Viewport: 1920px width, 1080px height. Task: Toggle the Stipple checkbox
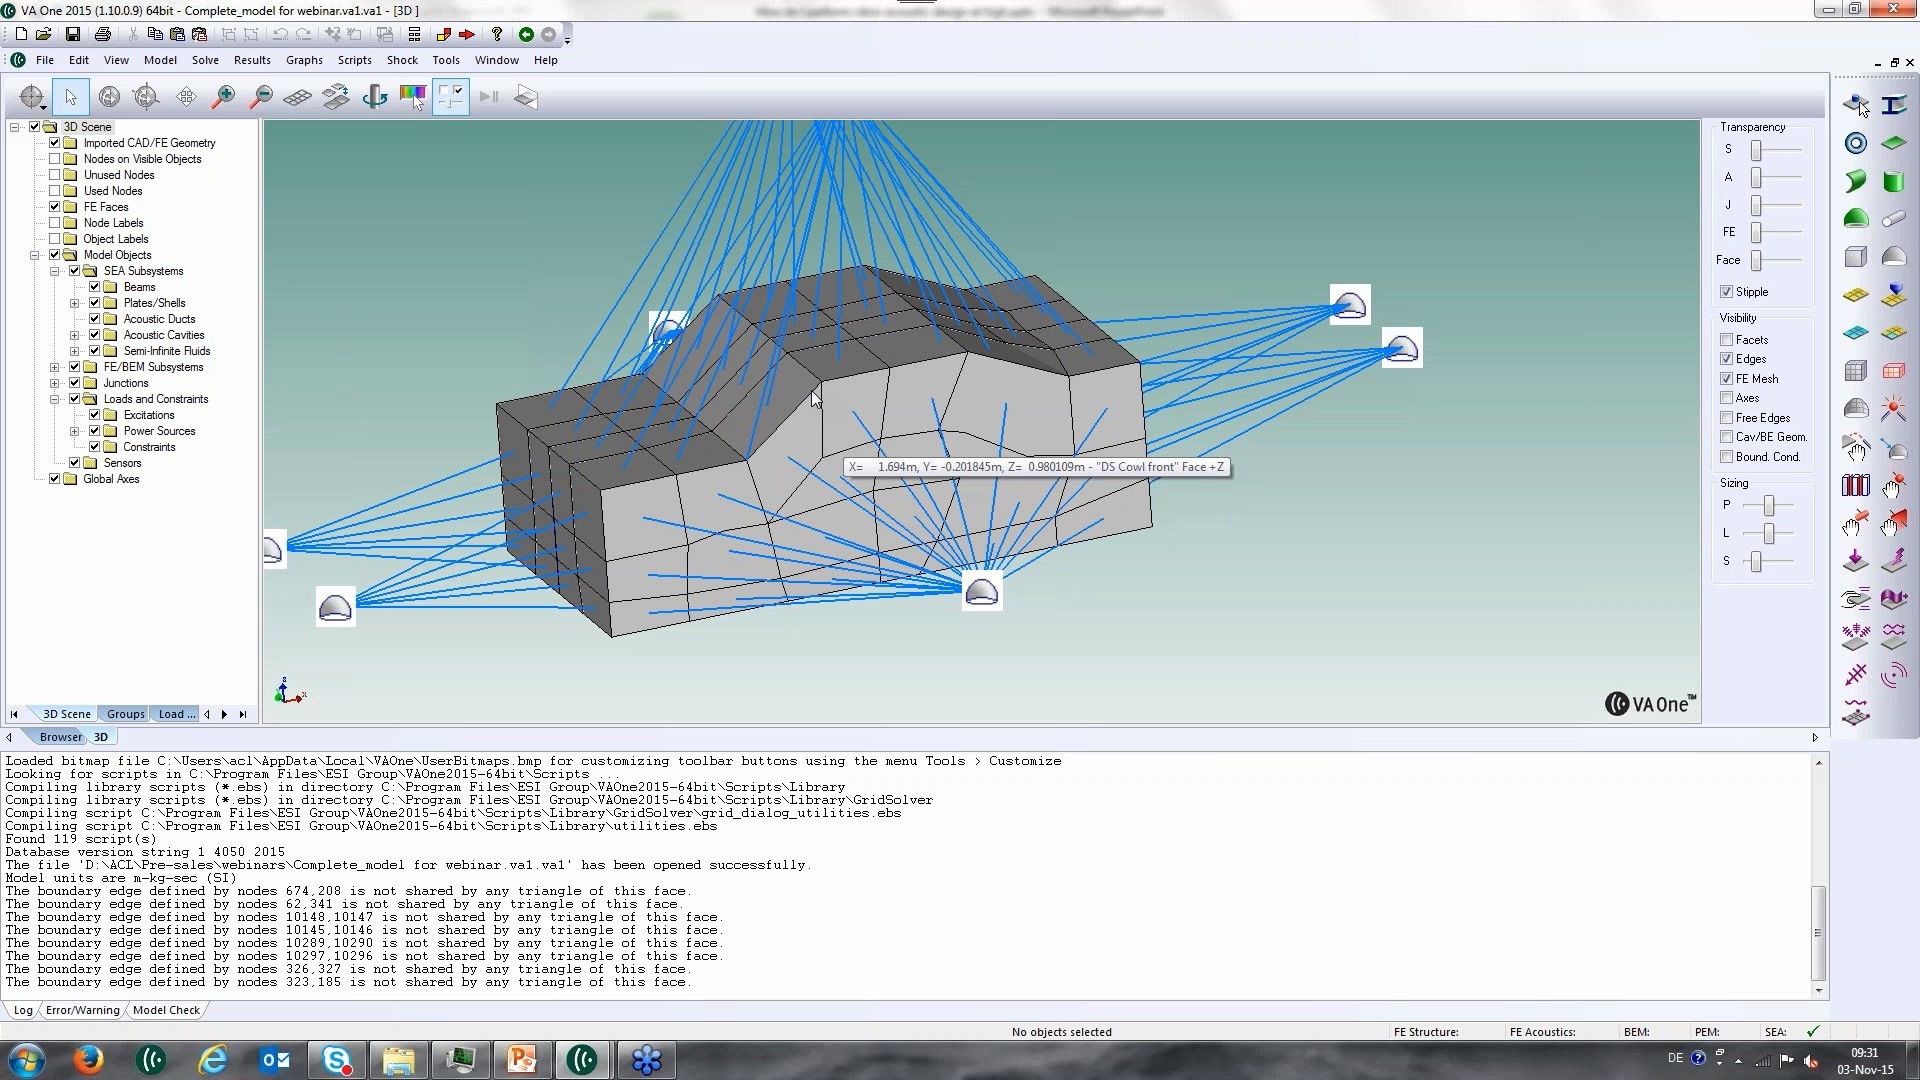click(x=1726, y=292)
